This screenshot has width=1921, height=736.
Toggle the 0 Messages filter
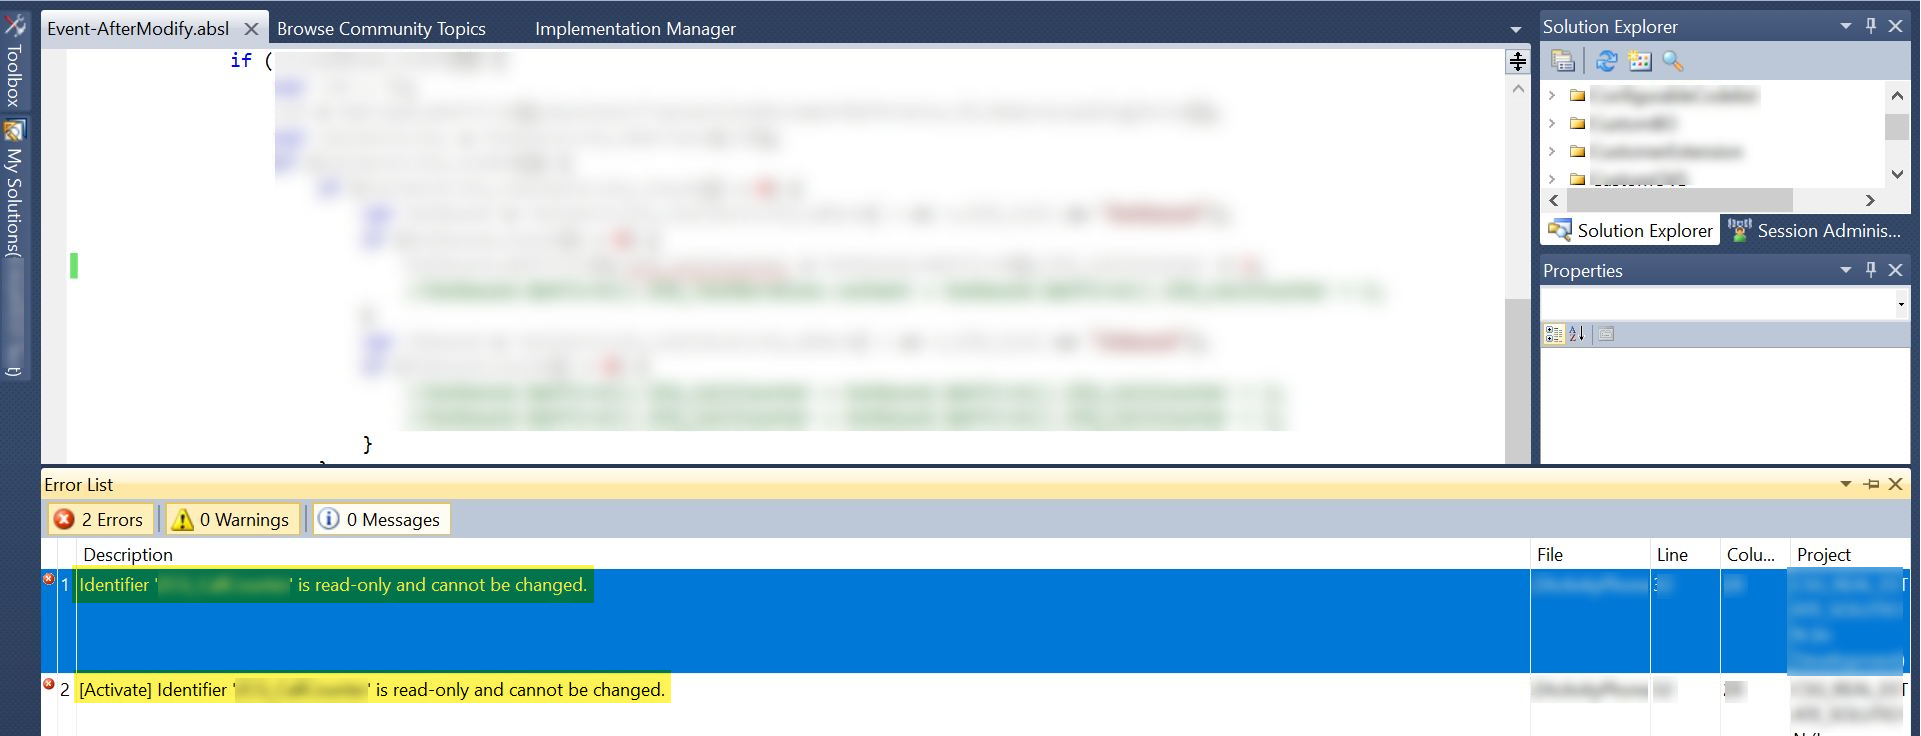tap(381, 519)
